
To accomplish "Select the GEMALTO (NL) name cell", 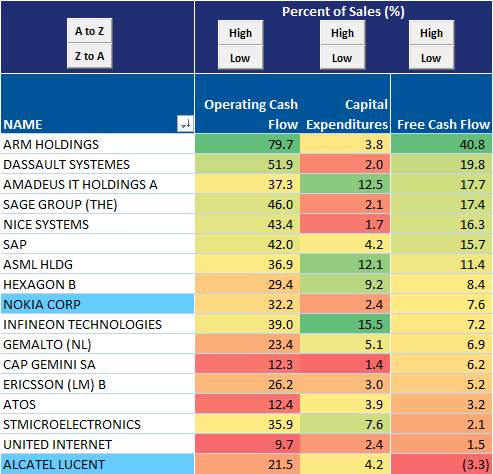I will (x=97, y=344).
